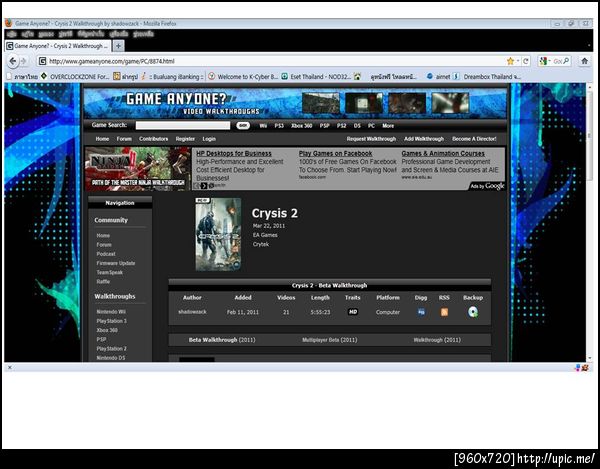This screenshot has width=600, height=469.
Task: Click the HD traits badge
Action: coord(353,312)
